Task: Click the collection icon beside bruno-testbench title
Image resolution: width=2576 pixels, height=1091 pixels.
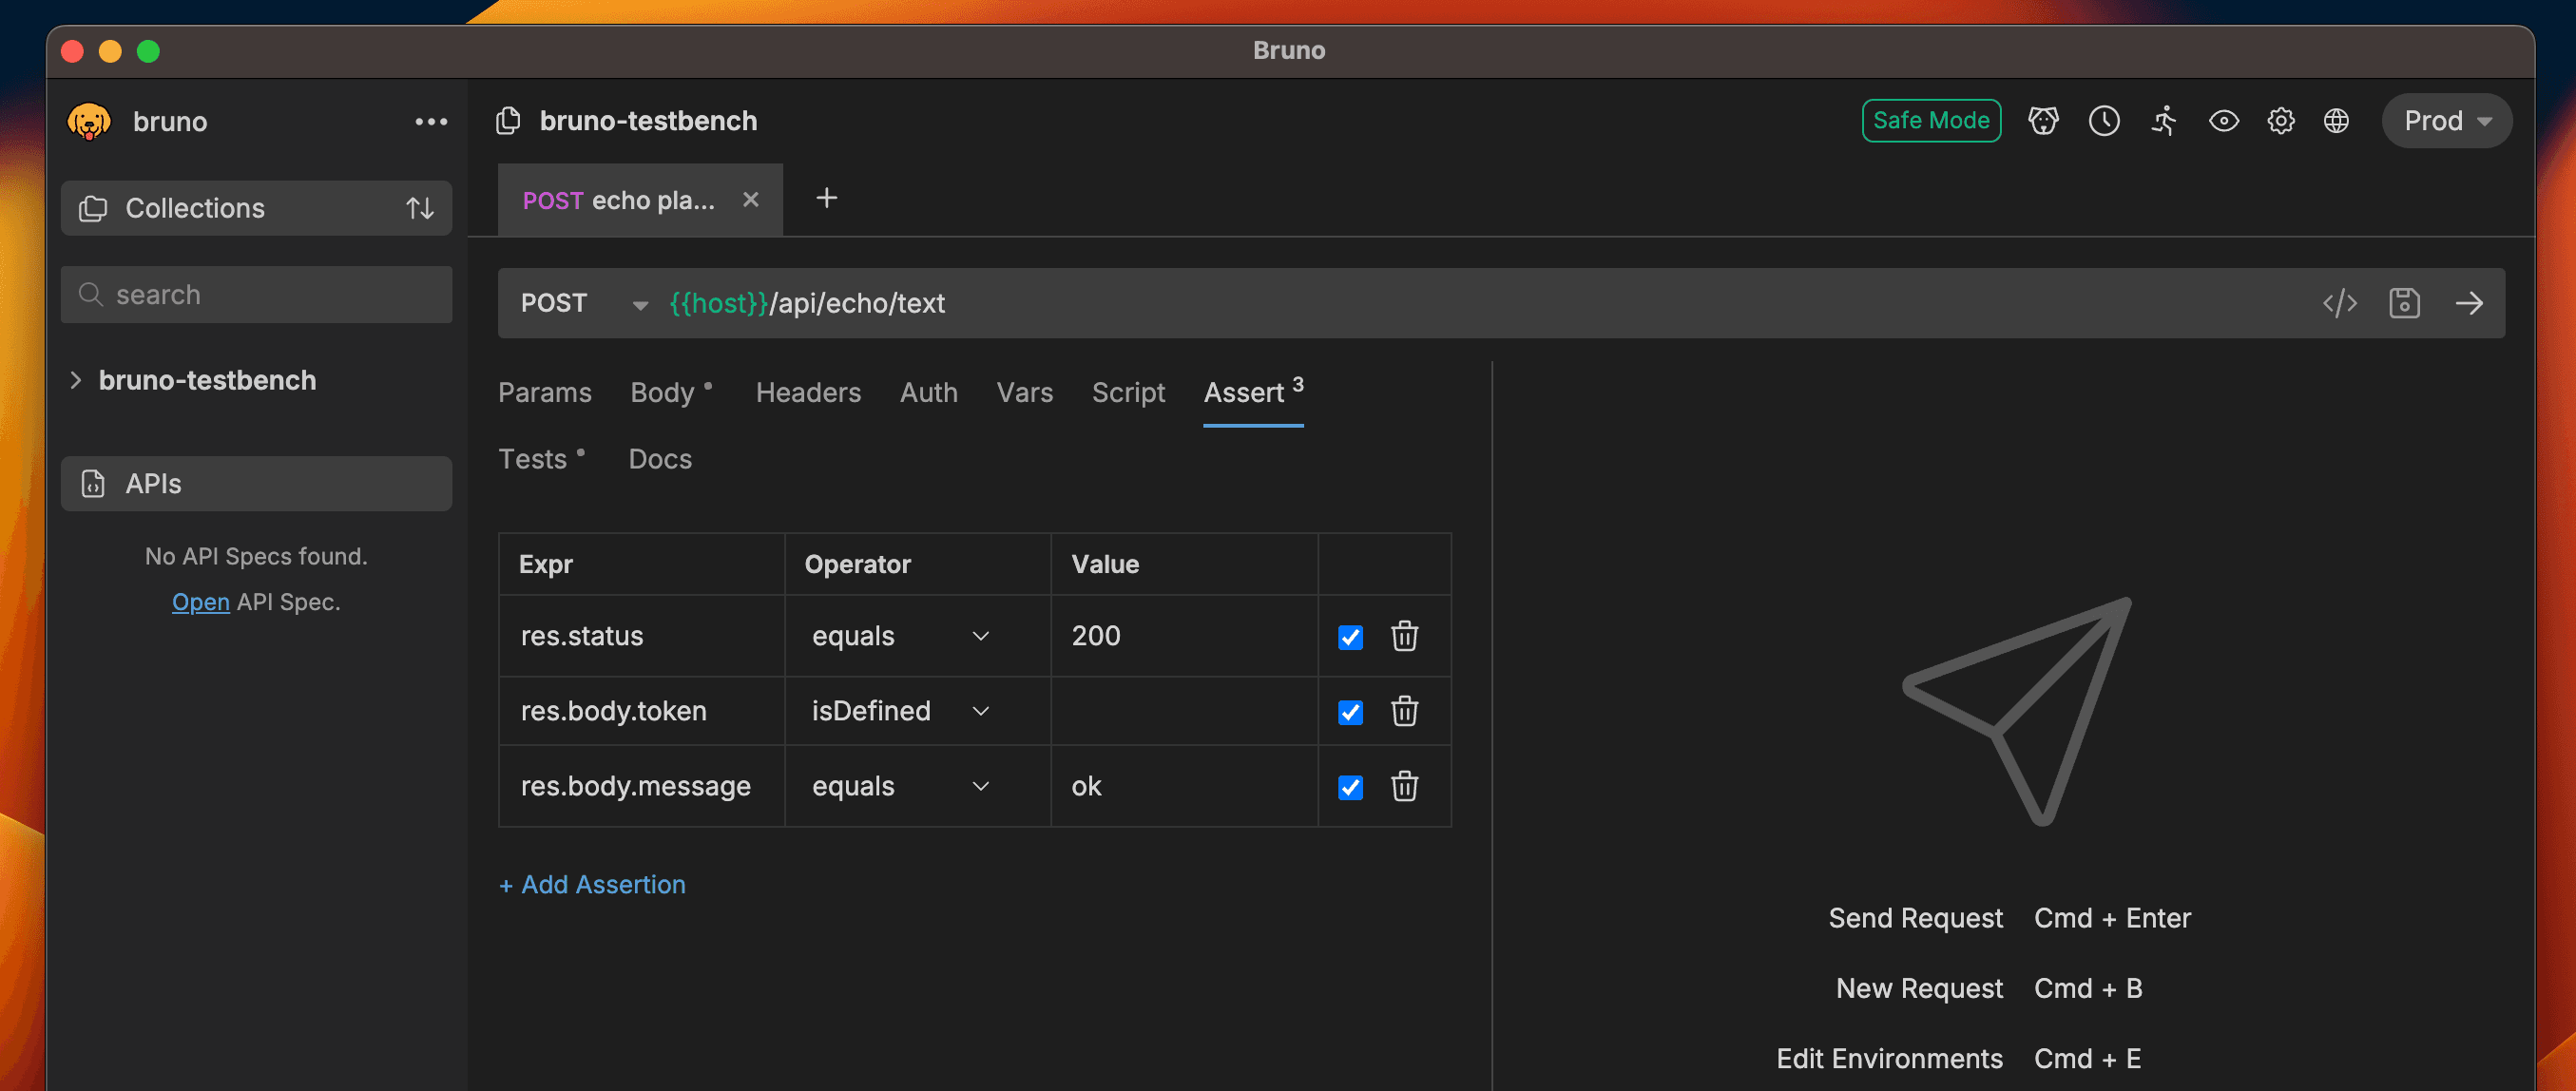Action: pos(508,121)
